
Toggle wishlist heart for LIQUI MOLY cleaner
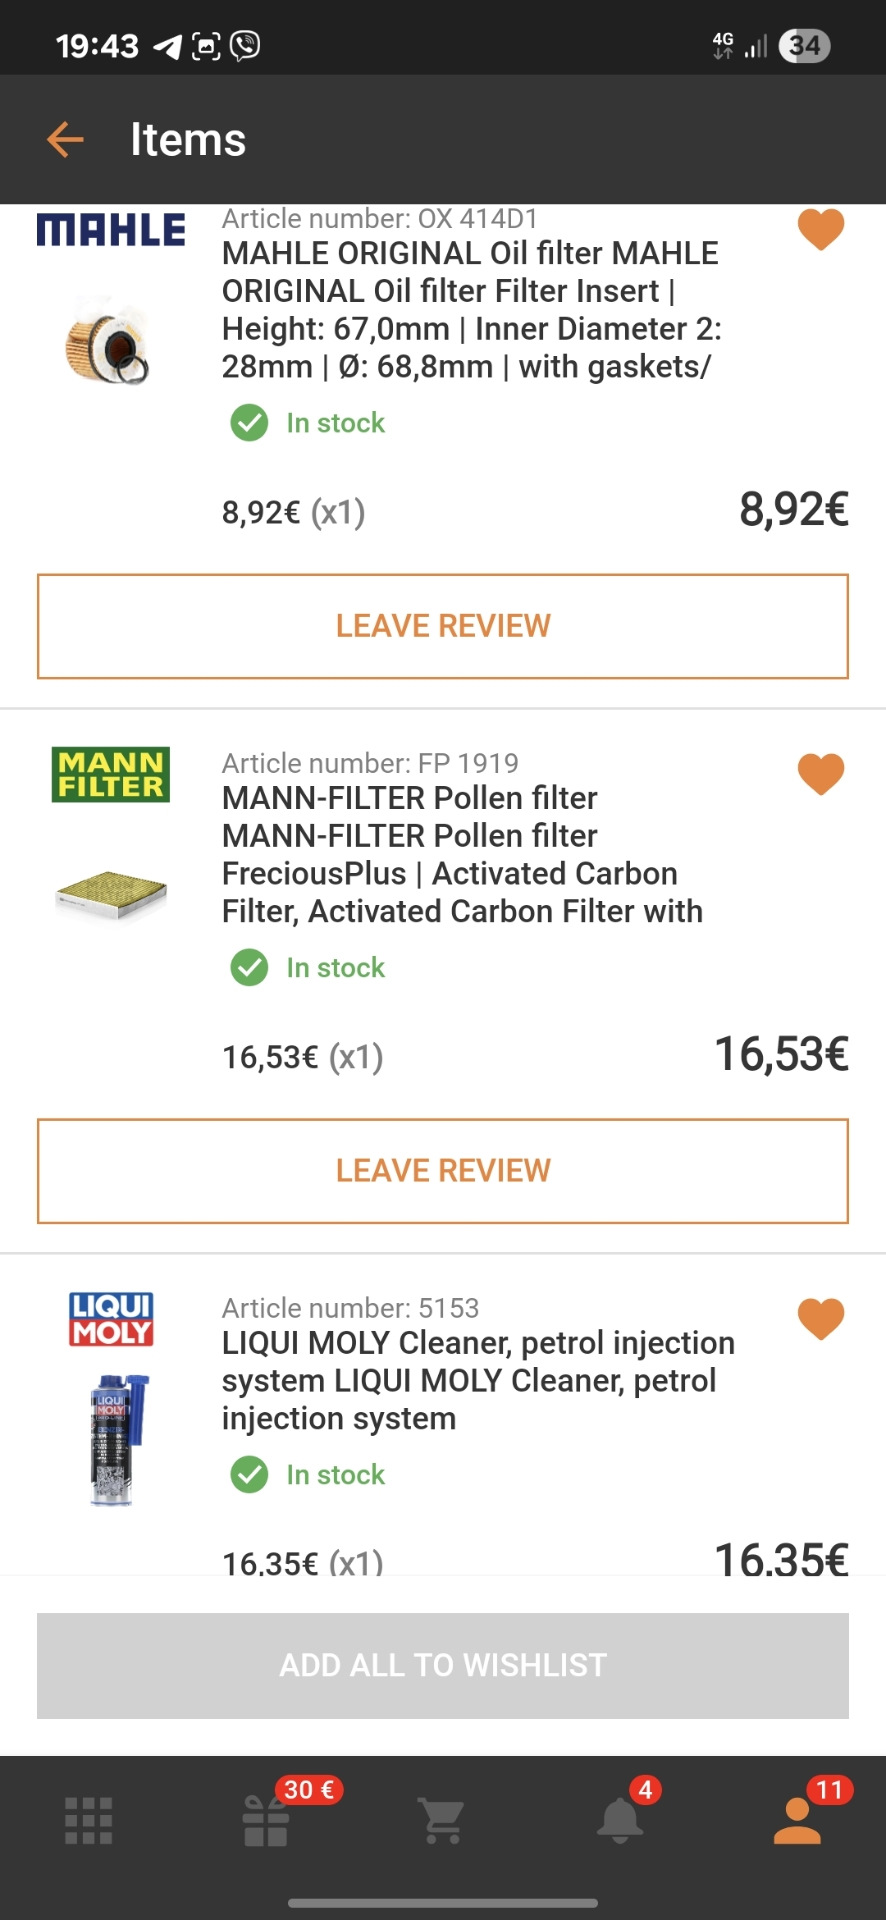pyautogui.click(x=821, y=1318)
